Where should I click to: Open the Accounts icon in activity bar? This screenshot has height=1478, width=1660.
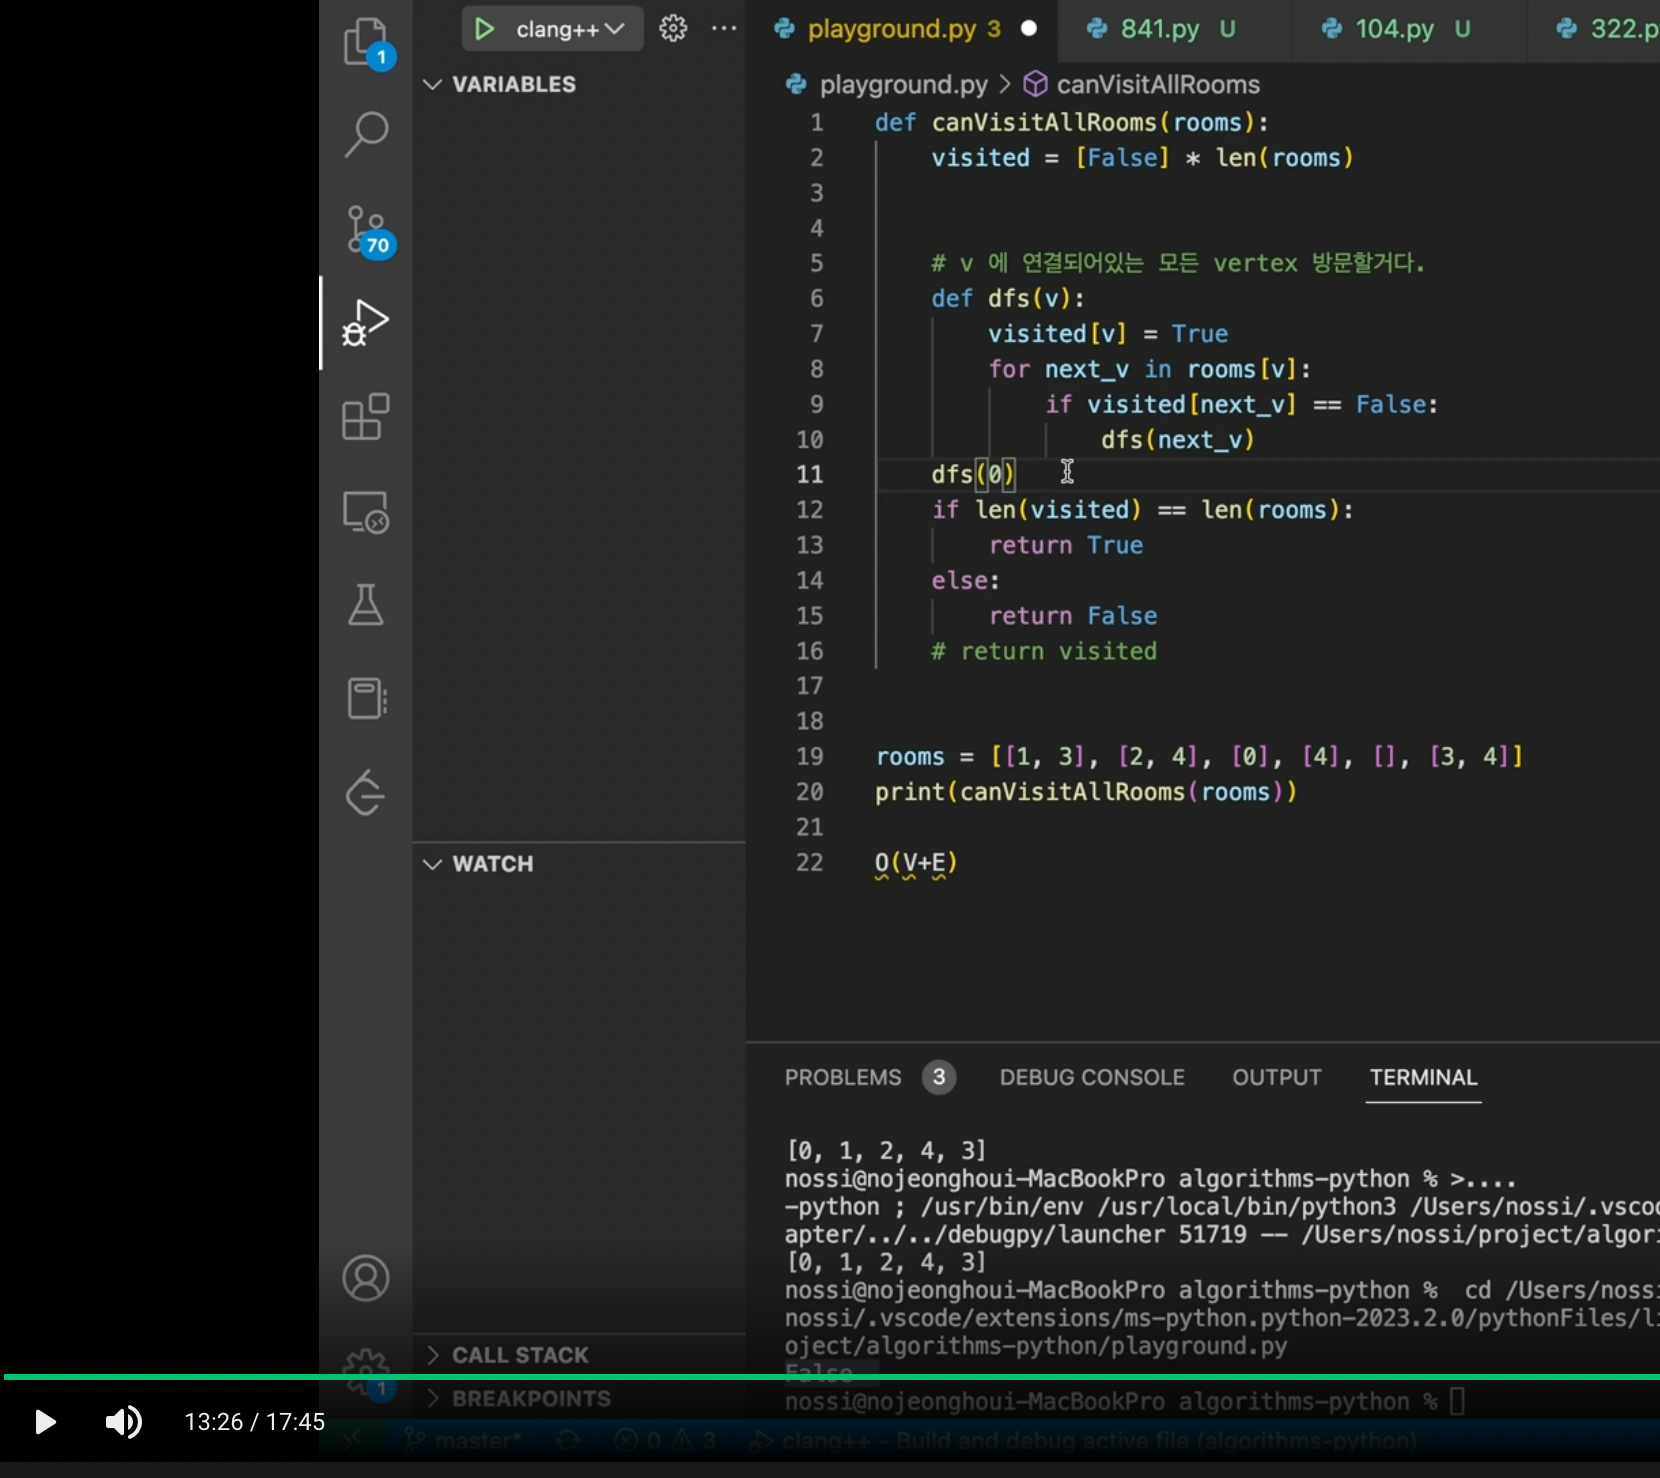366,1278
